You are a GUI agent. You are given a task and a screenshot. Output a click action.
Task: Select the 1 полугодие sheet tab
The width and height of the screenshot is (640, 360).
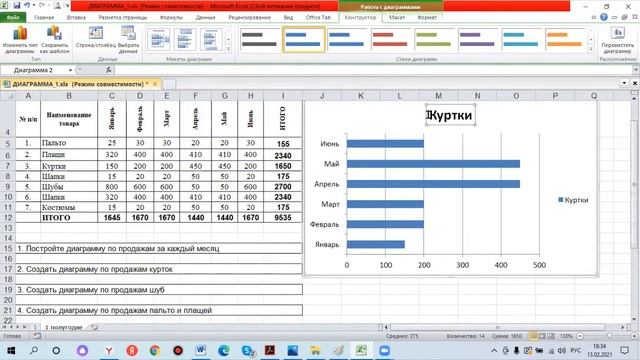point(64,327)
